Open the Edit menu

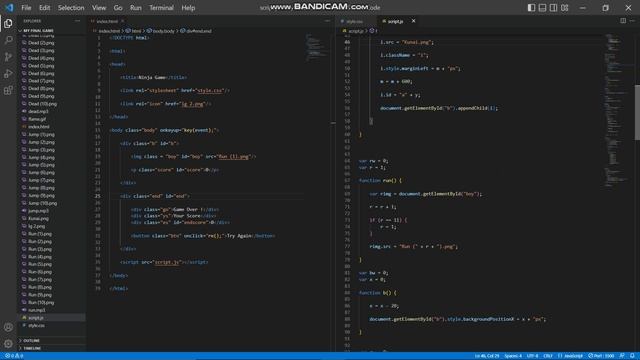coord(44,8)
